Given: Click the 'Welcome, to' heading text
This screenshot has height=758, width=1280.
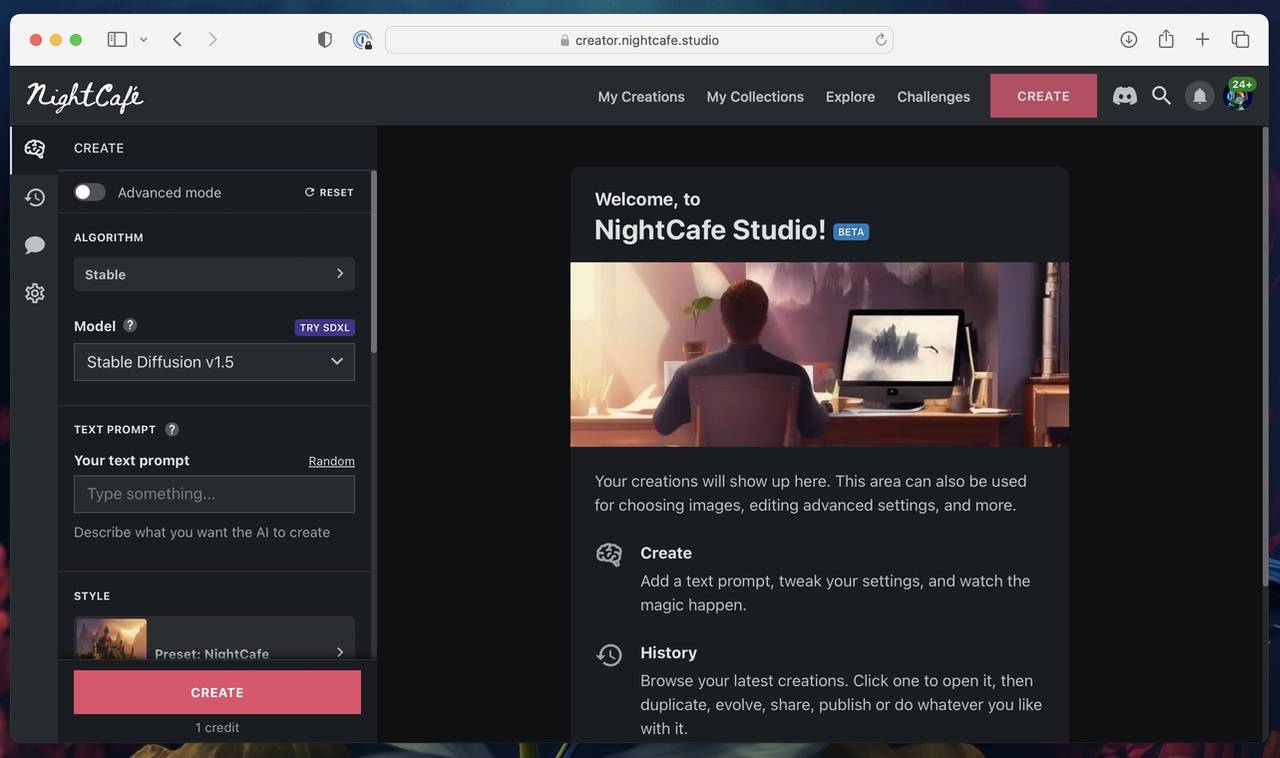Looking at the screenshot, I should [647, 199].
